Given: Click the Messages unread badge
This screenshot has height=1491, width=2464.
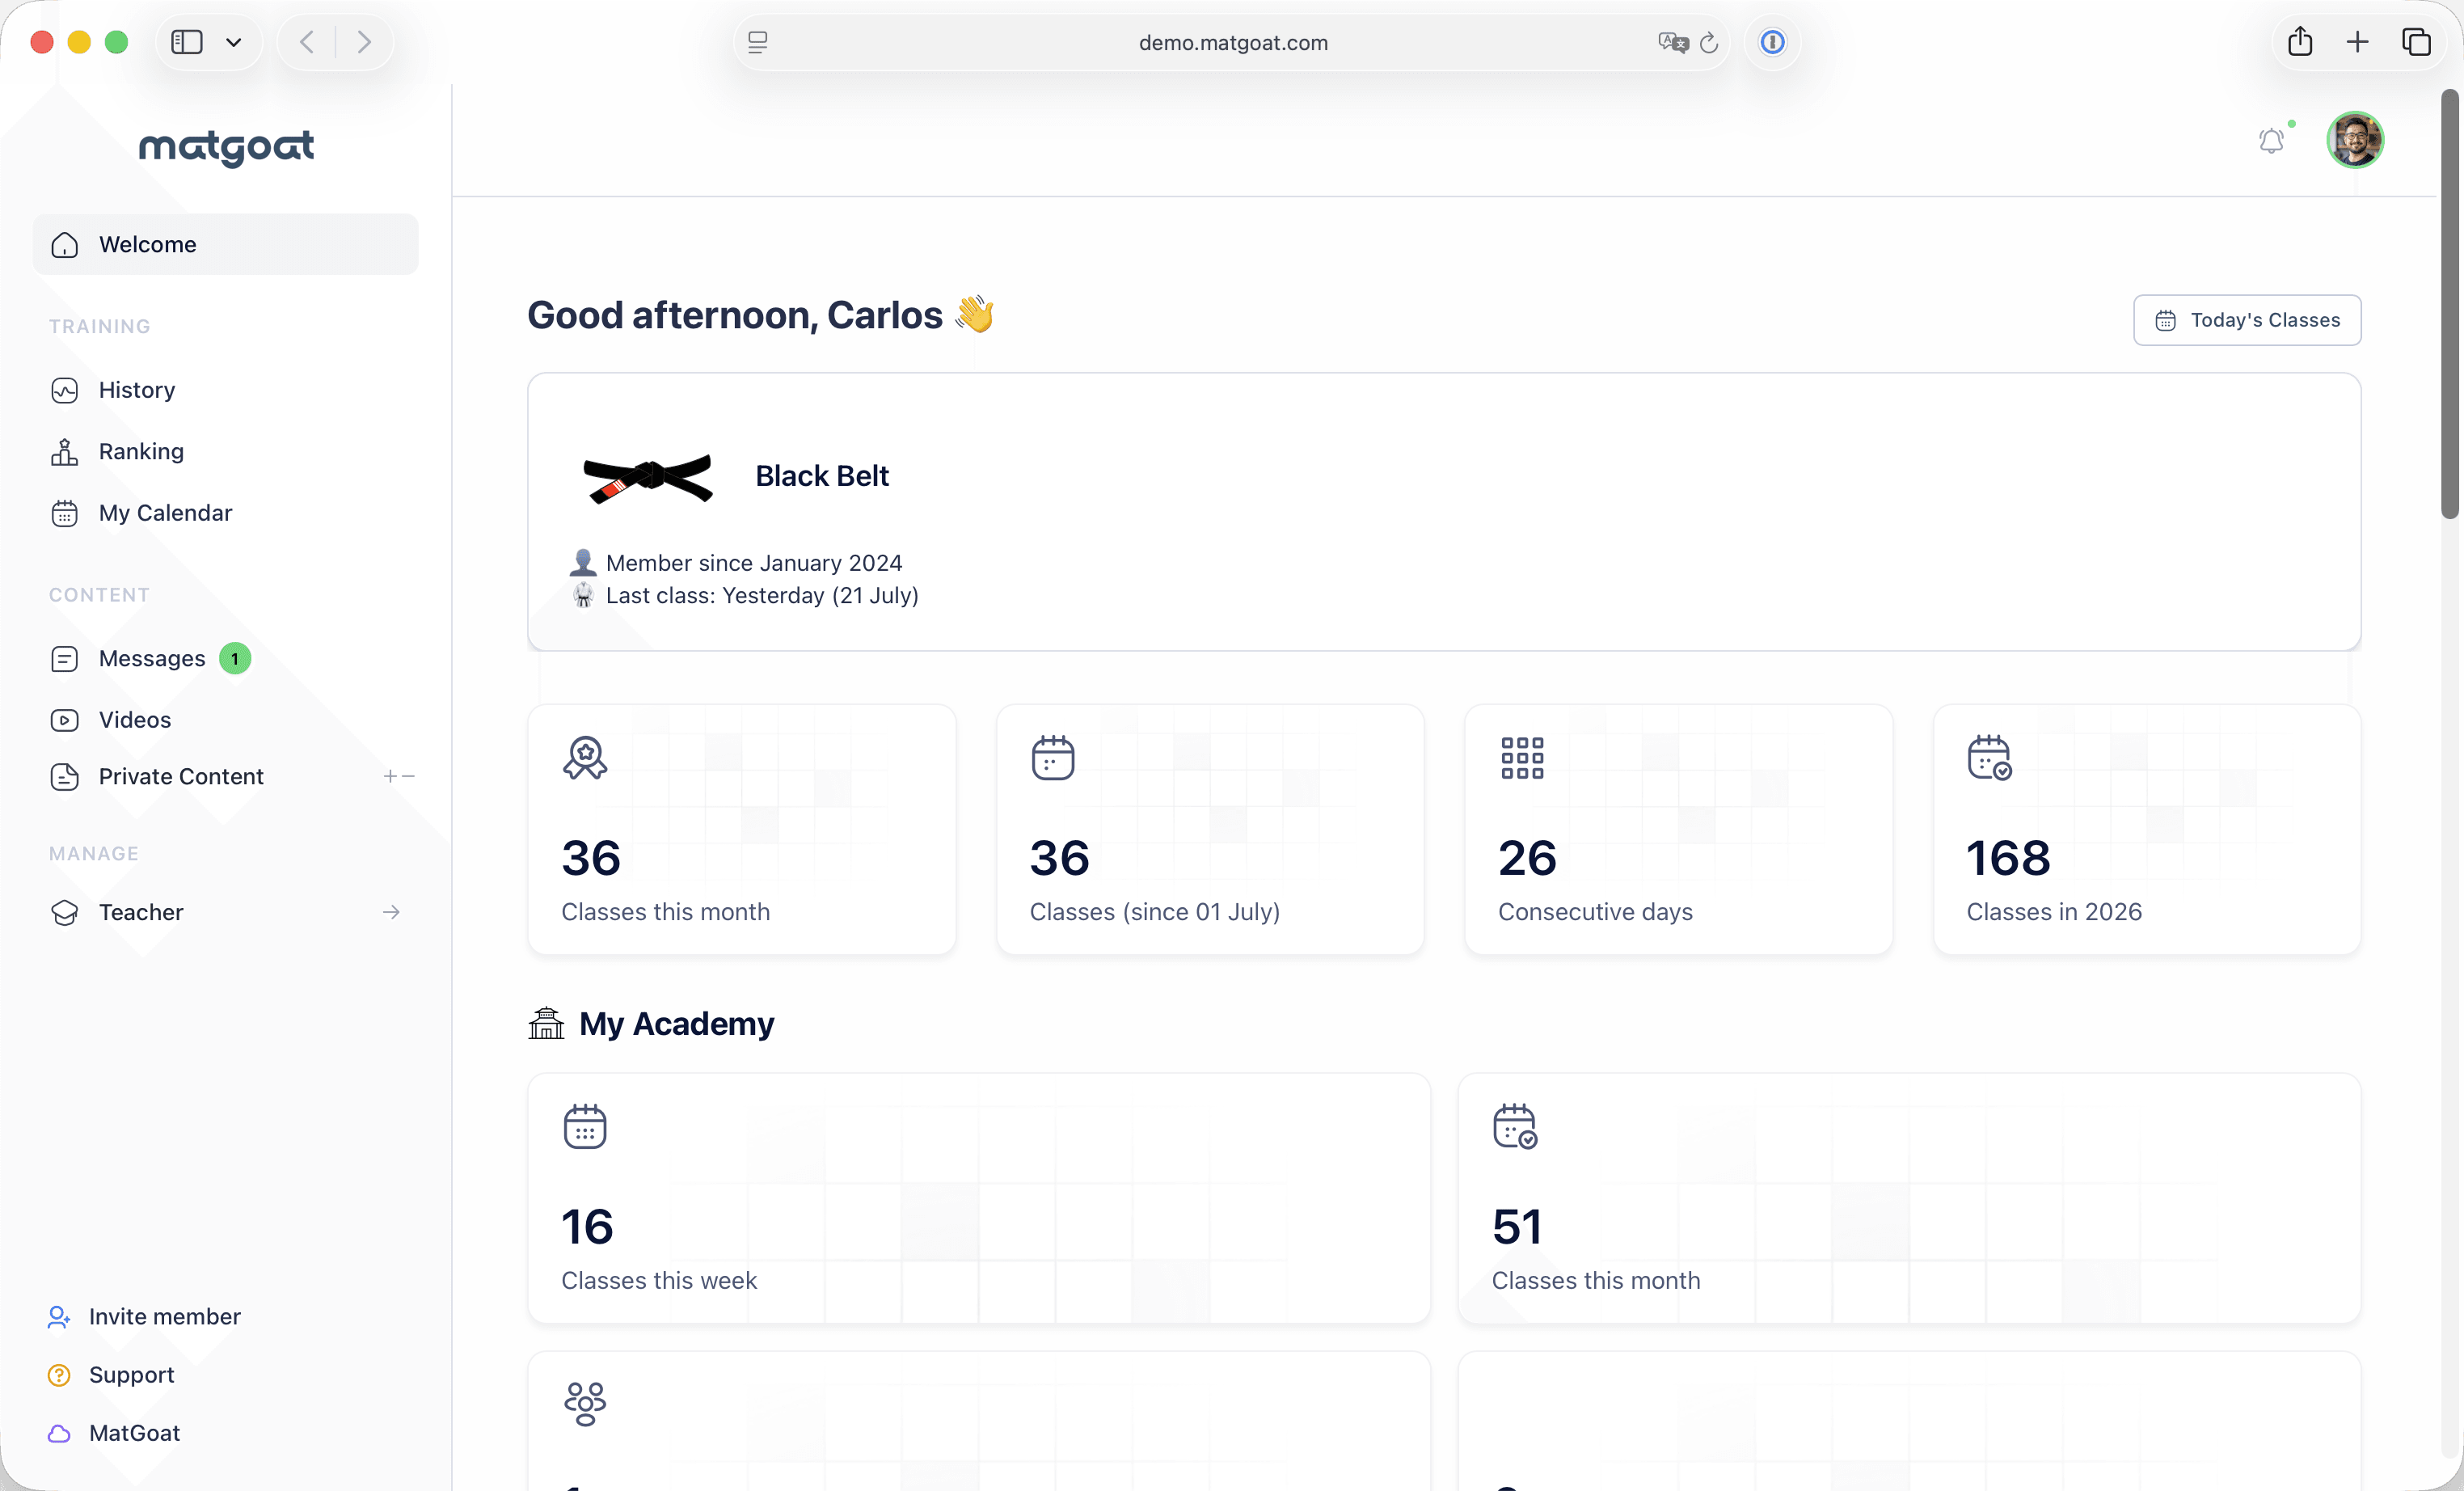Looking at the screenshot, I should 235,658.
